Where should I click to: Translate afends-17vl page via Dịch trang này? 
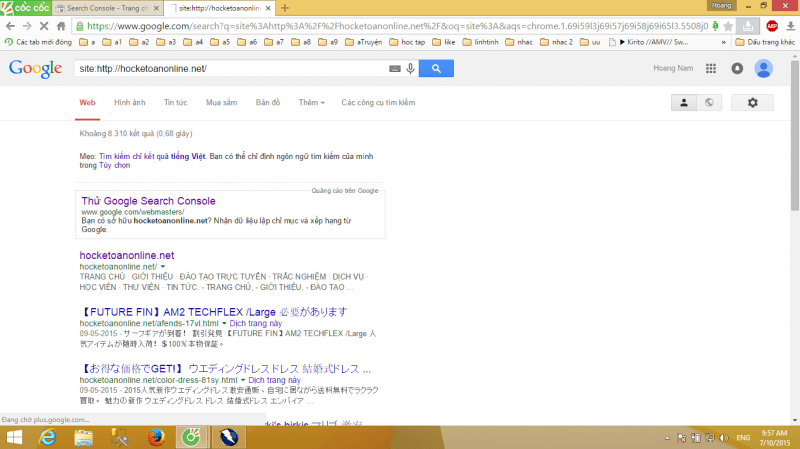pos(256,323)
